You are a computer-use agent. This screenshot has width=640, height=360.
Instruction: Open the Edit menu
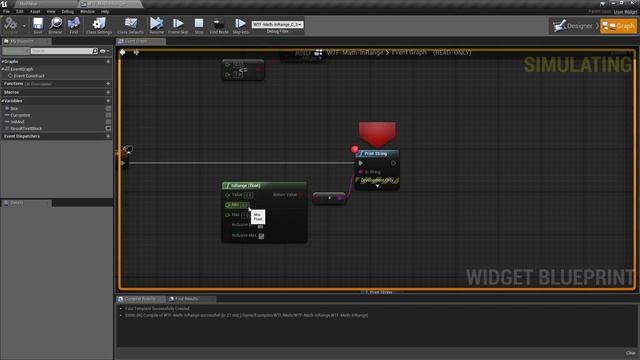click(x=20, y=11)
